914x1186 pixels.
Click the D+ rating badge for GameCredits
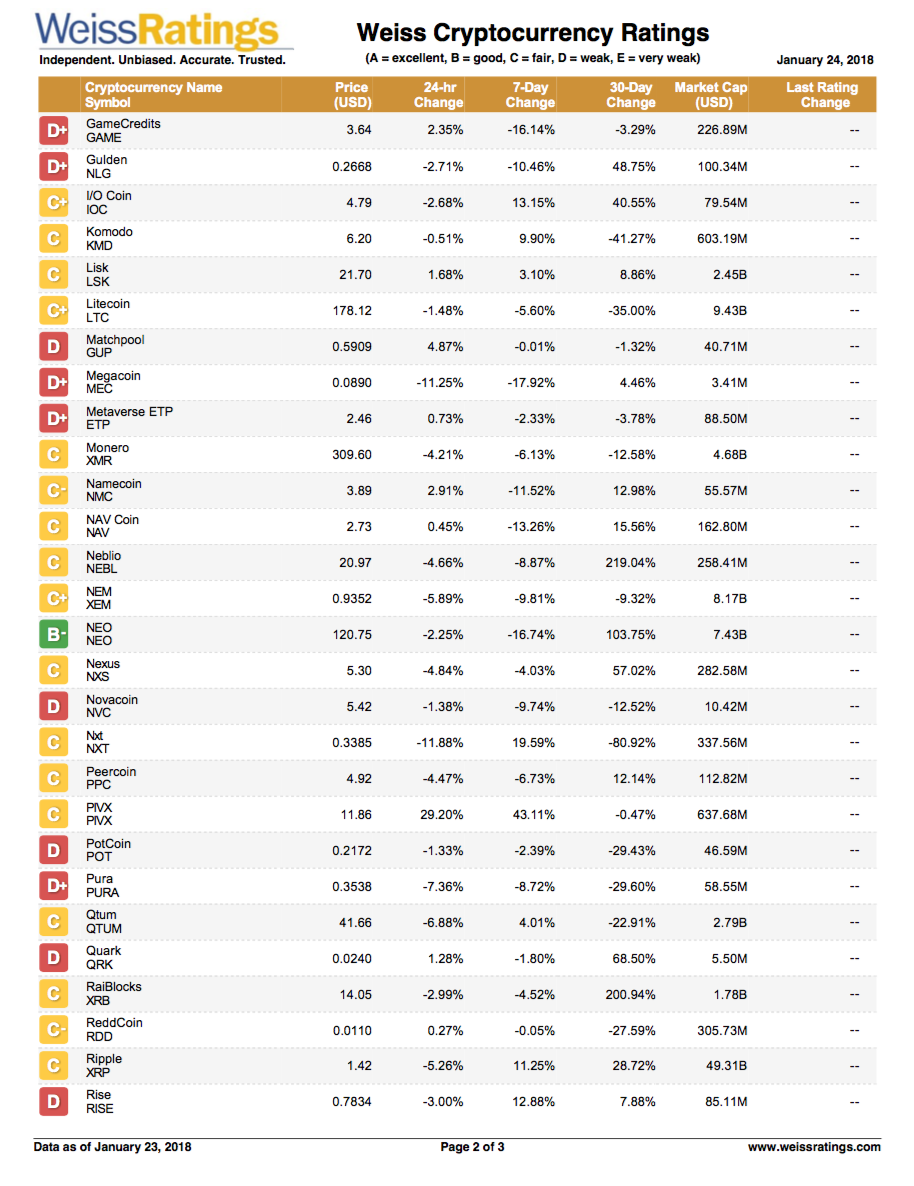pos(54,131)
